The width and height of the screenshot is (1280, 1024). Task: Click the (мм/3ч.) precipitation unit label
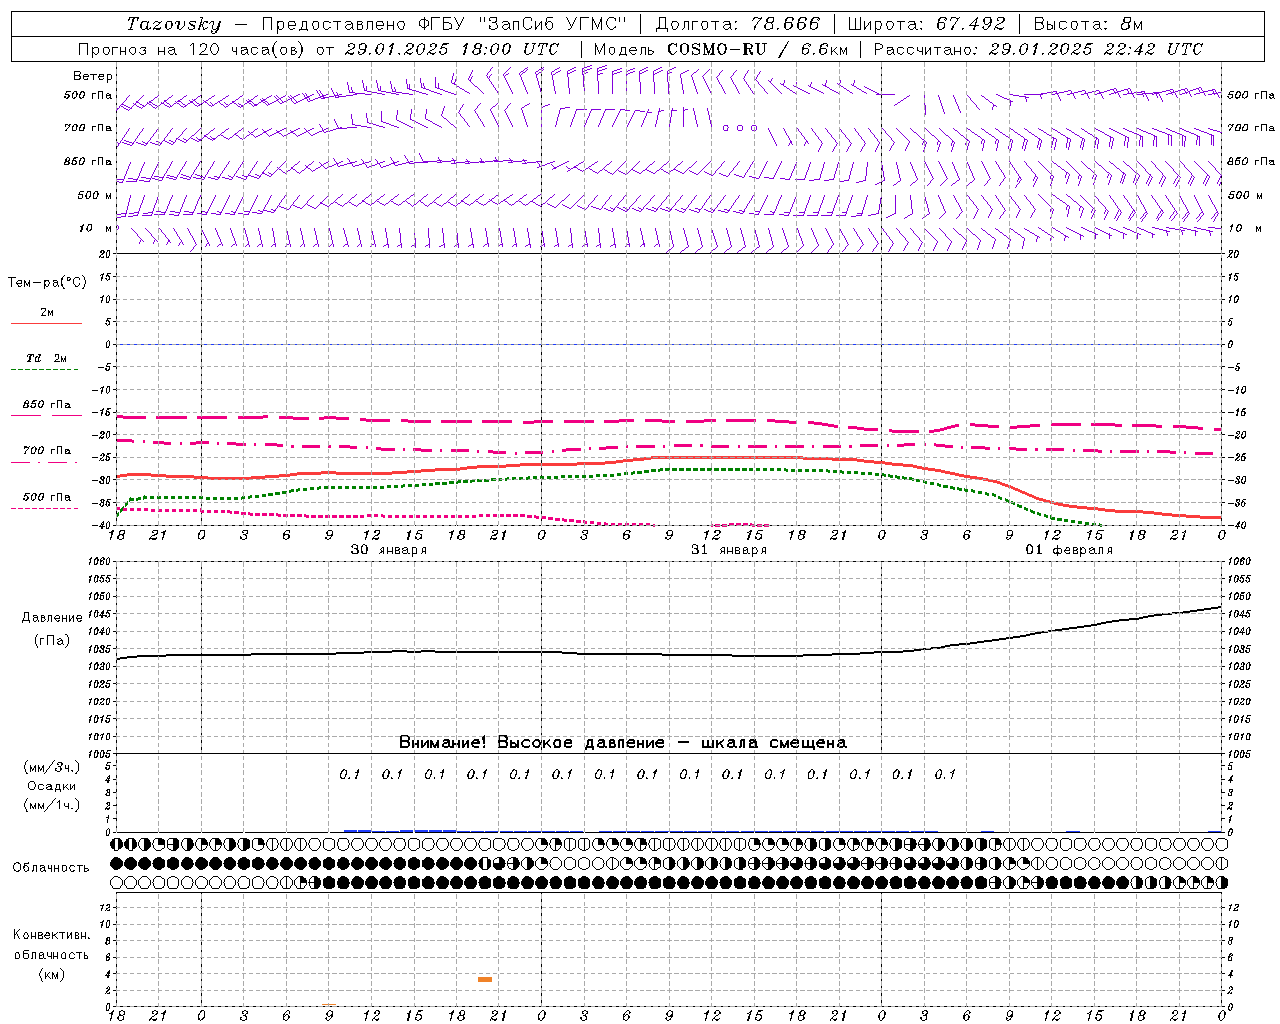52,767
